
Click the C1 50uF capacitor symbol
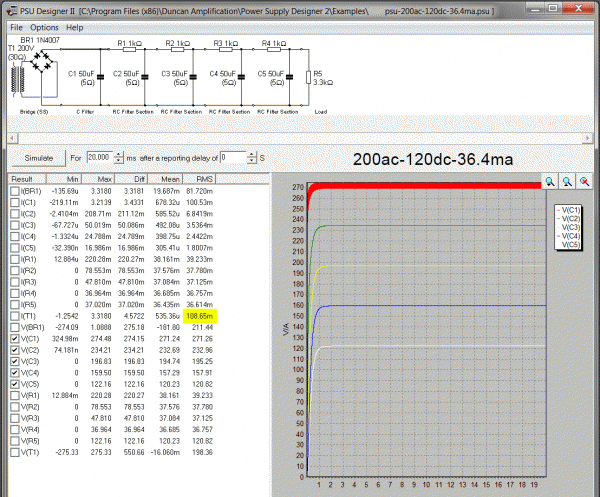click(x=101, y=77)
